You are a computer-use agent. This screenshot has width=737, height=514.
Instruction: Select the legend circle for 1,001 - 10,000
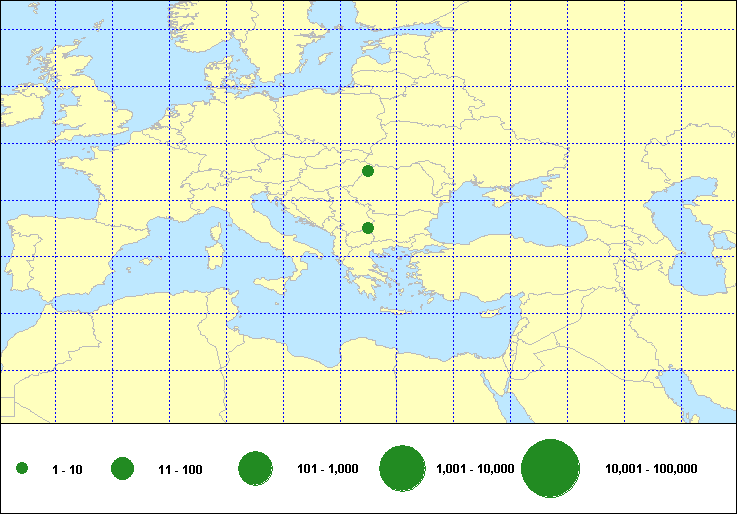tap(404, 468)
